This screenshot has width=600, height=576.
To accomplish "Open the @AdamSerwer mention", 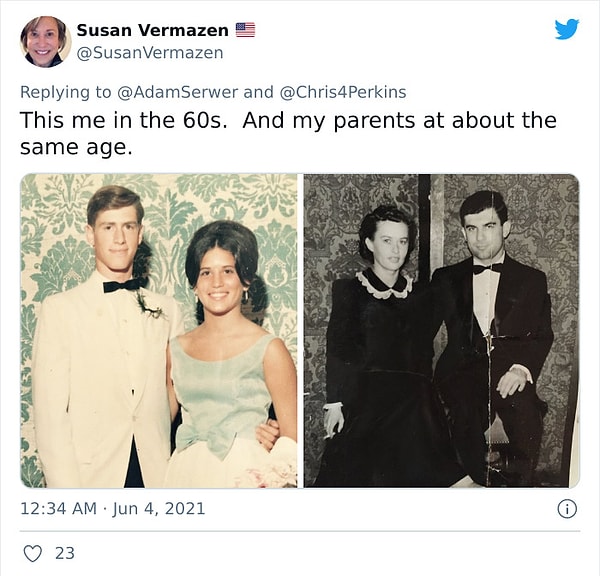I will [x=177, y=92].
